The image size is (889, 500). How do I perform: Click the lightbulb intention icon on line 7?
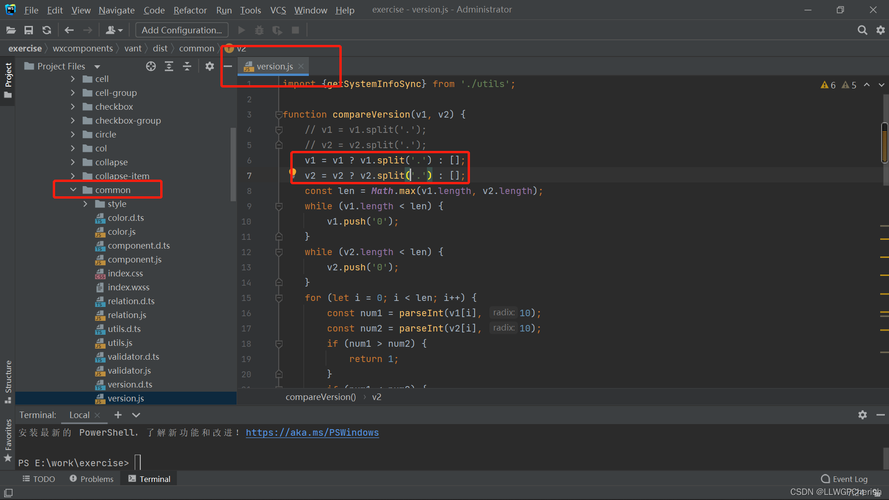click(293, 172)
